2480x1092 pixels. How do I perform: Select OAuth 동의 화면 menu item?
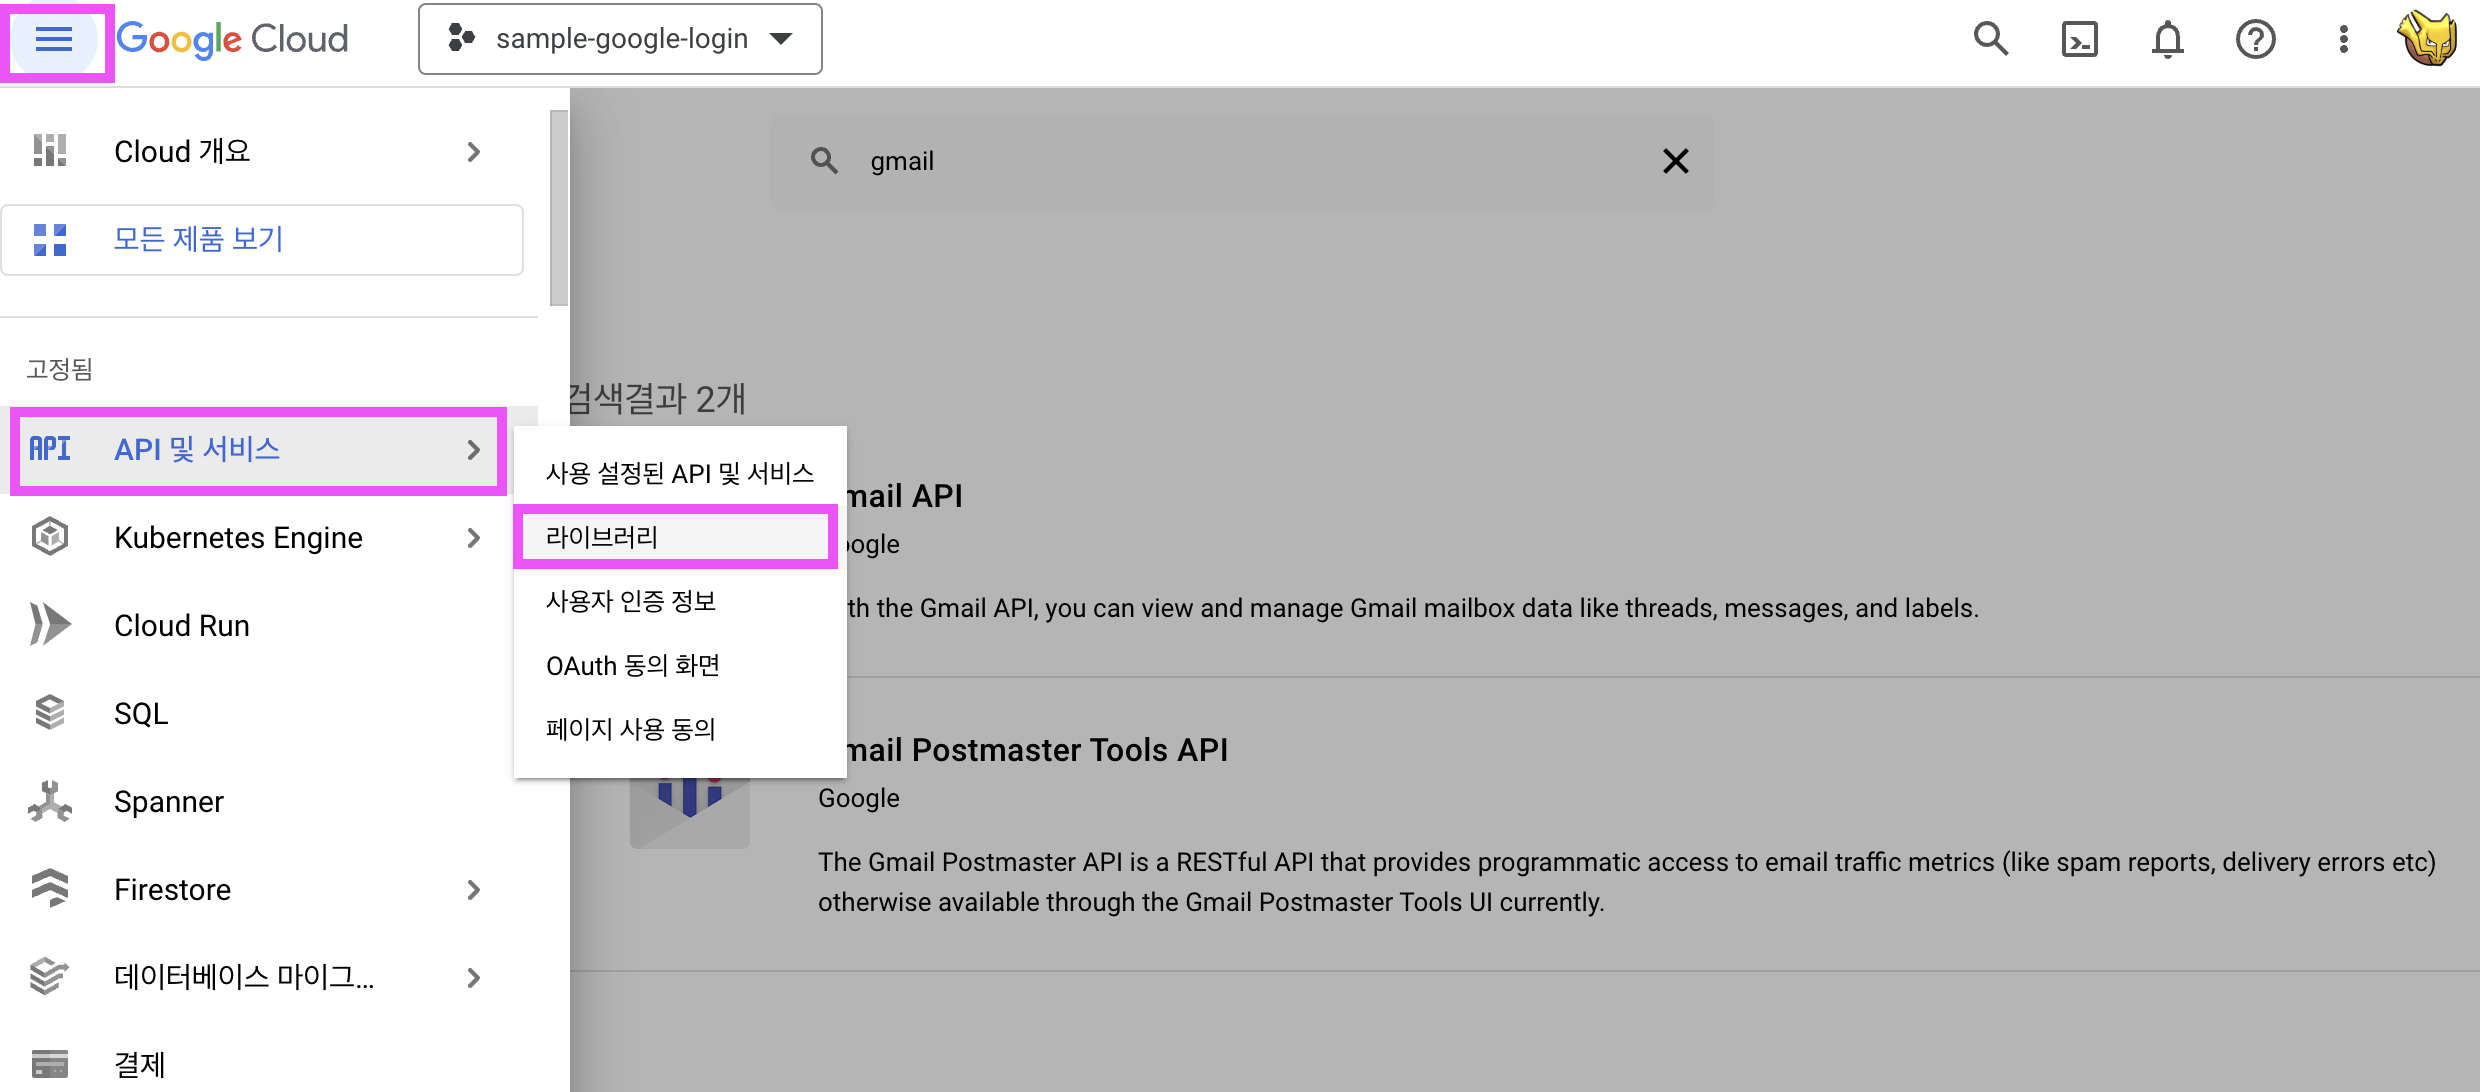click(632, 665)
